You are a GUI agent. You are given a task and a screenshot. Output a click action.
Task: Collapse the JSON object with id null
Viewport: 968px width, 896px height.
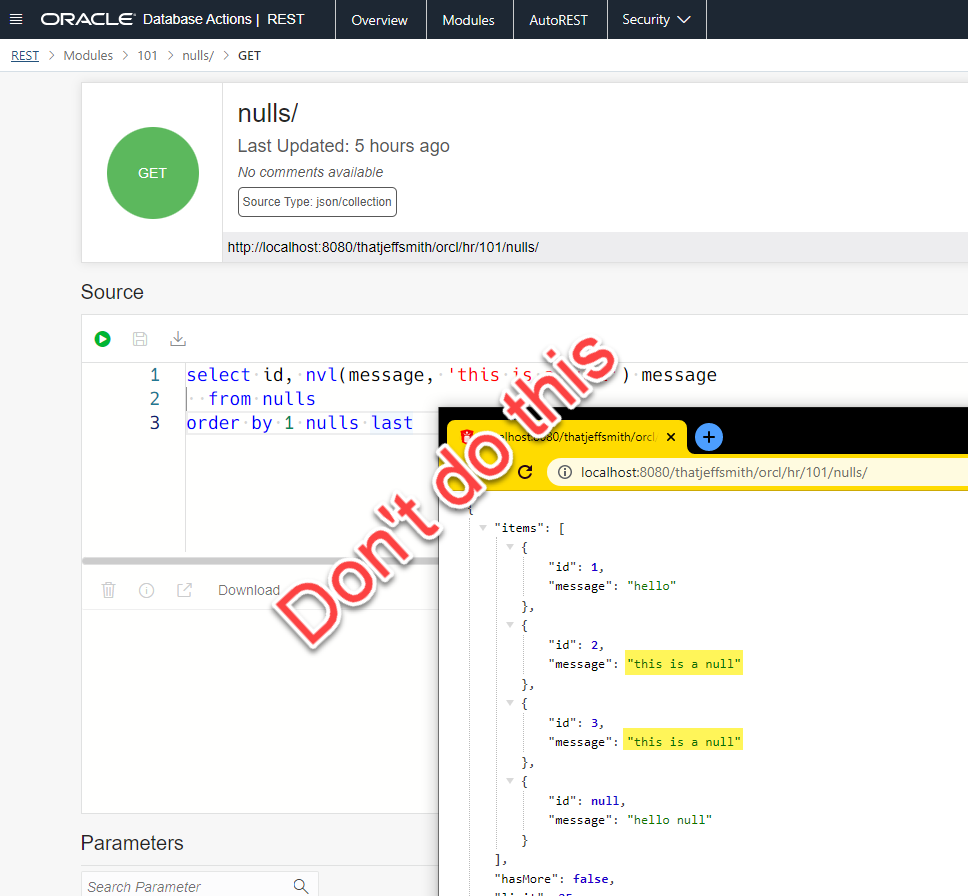tap(510, 781)
